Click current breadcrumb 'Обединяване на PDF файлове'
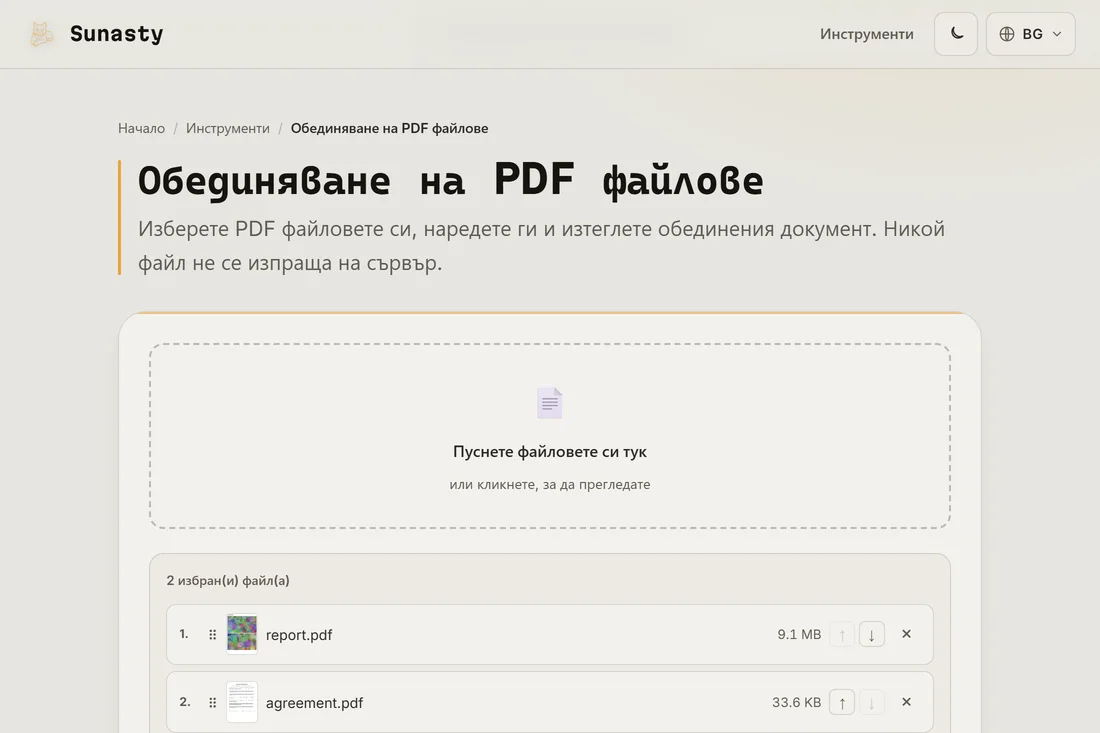Image resolution: width=1100 pixels, height=733 pixels. click(x=389, y=128)
